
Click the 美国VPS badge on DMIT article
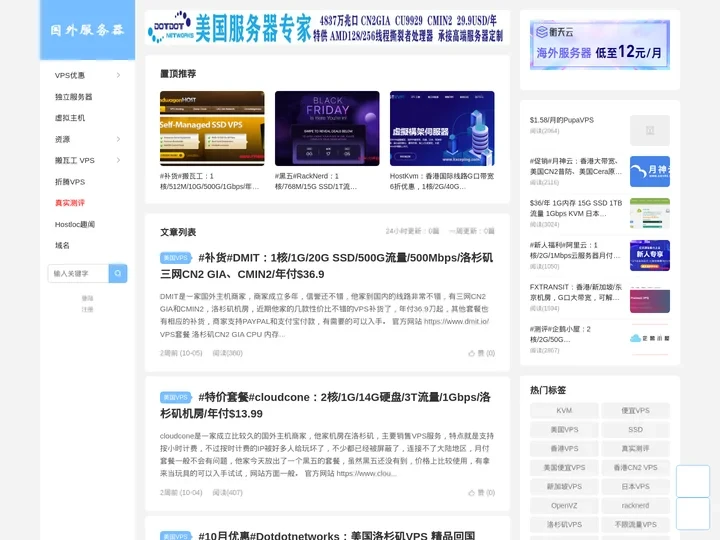click(x=175, y=258)
